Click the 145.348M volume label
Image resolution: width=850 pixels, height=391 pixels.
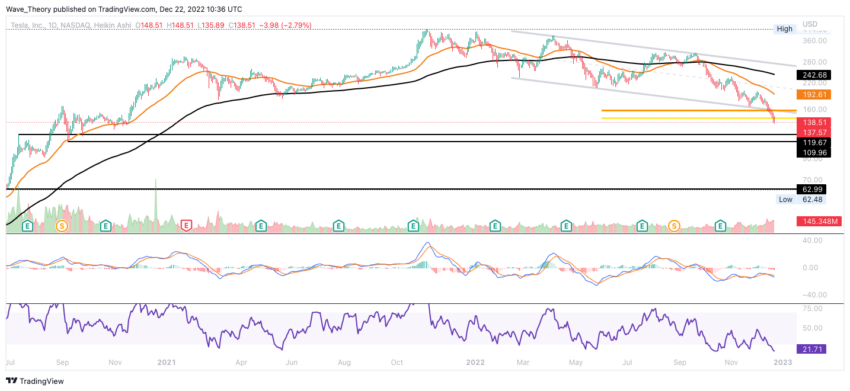(x=812, y=221)
